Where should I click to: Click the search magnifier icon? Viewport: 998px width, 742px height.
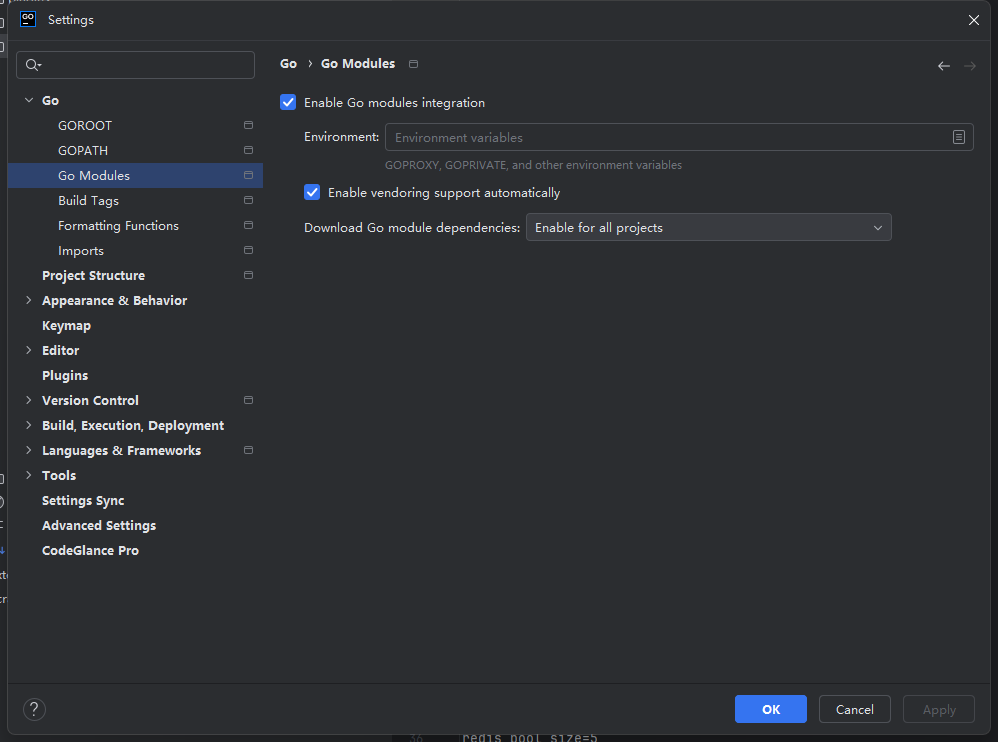(x=32, y=65)
